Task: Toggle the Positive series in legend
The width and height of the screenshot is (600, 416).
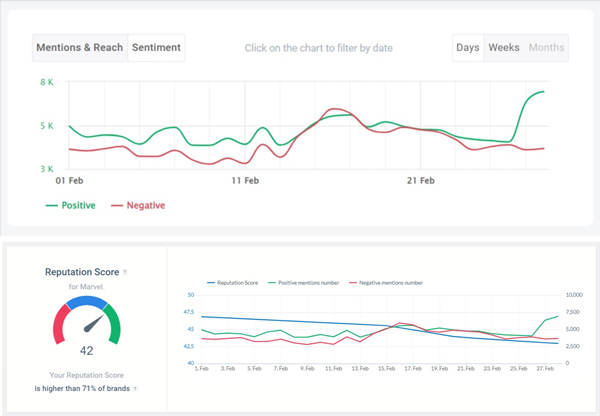Action: (x=70, y=206)
